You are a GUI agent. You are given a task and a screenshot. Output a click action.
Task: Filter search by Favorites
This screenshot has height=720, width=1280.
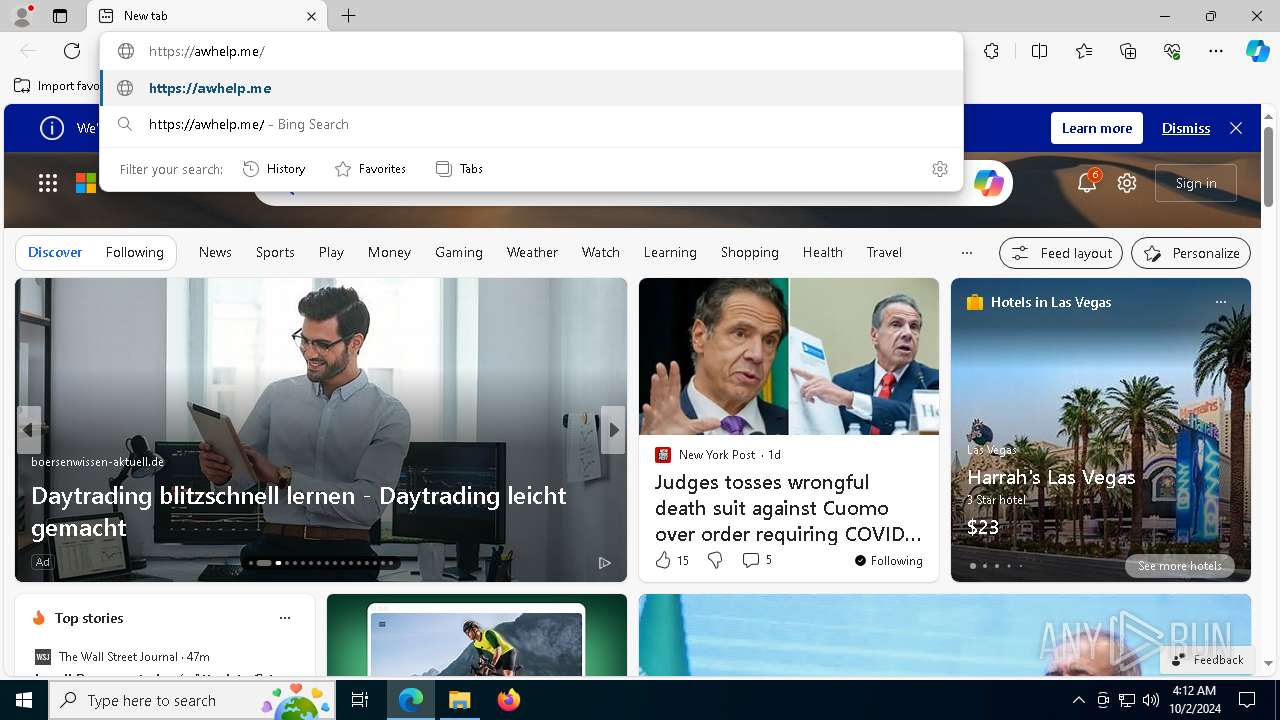pyautogui.click(x=370, y=169)
